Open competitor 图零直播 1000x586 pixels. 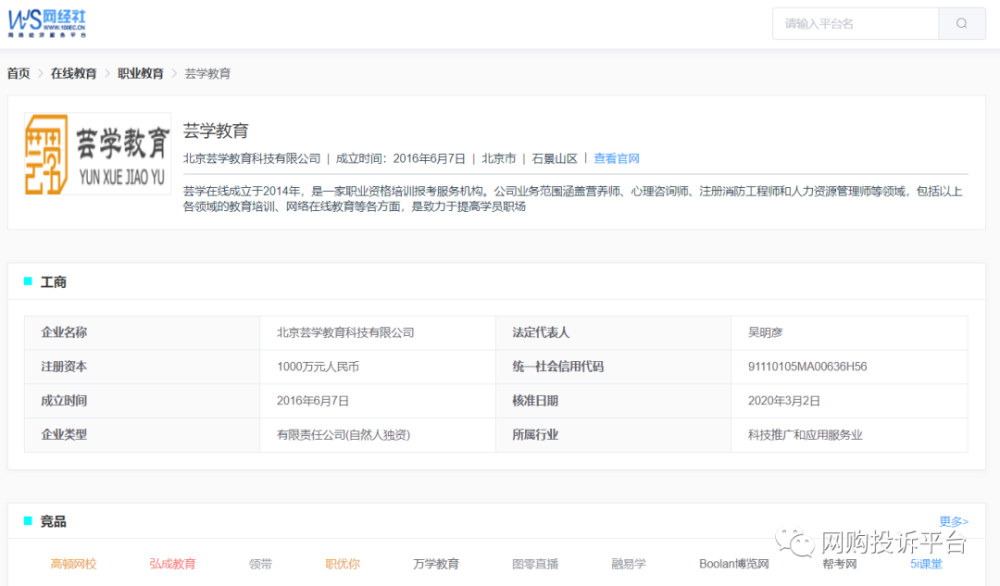[535, 564]
